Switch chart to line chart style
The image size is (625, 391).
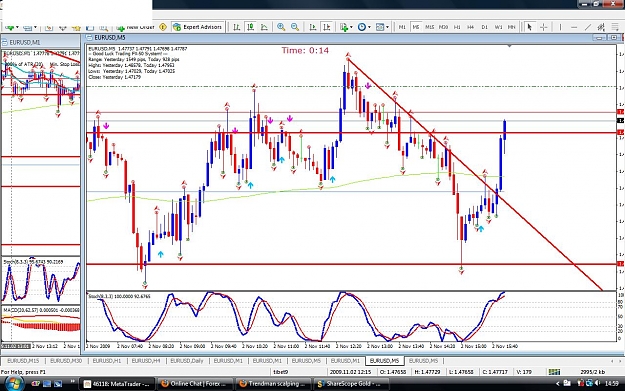click(x=264, y=27)
